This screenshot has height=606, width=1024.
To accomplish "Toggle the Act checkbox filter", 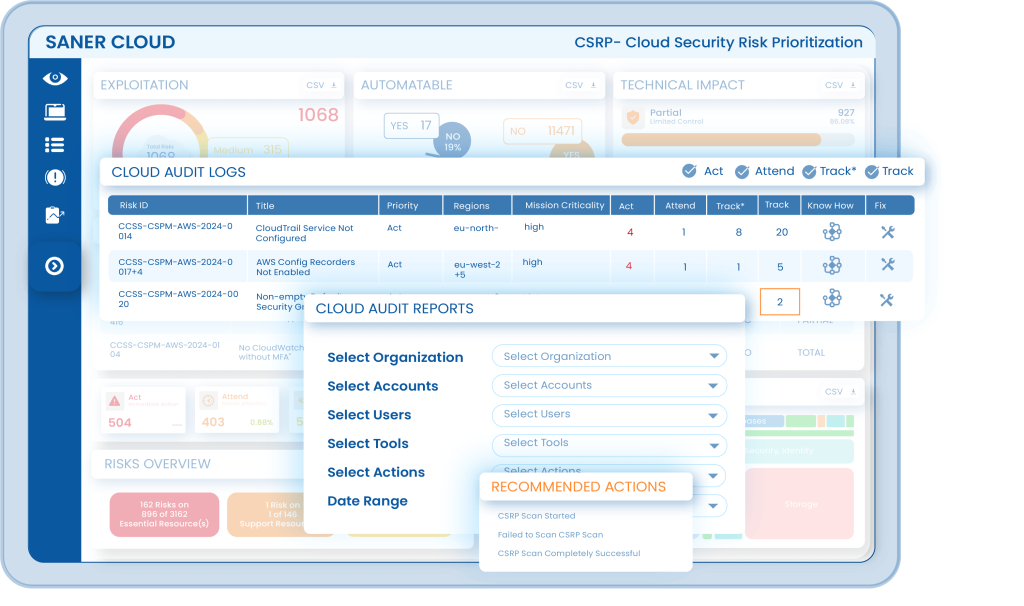I will (690, 171).
